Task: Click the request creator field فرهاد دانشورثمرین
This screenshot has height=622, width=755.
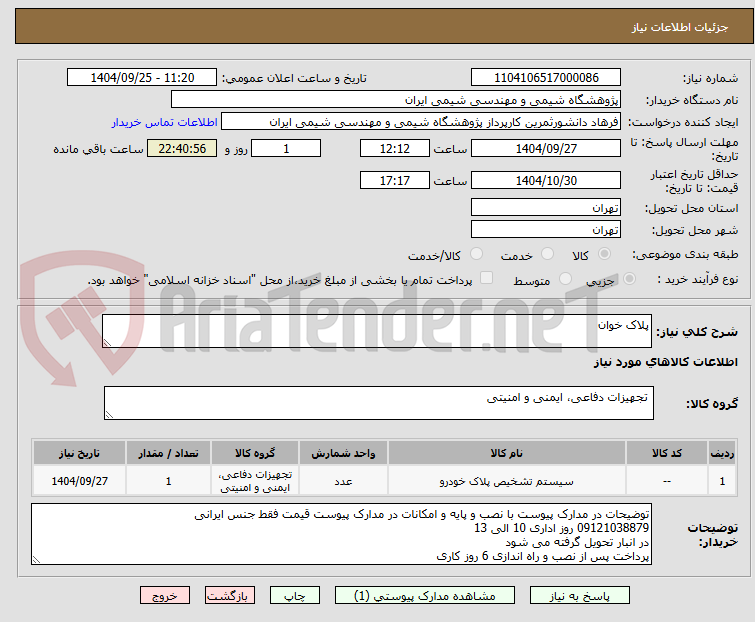Action: tap(421, 122)
